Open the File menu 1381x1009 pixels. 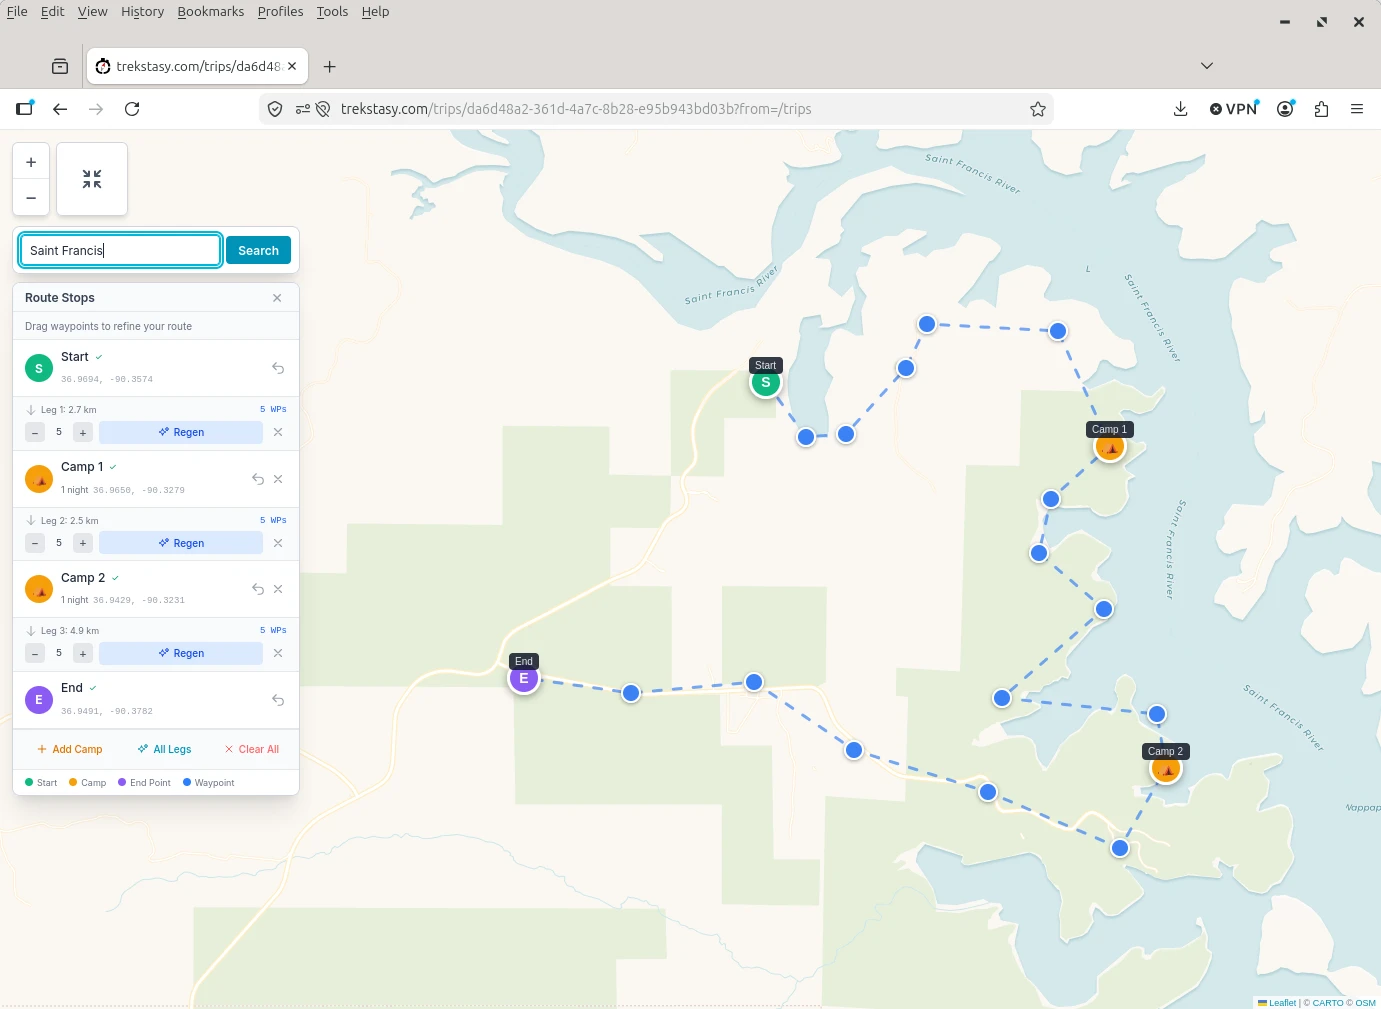click(x=17, y=12)
